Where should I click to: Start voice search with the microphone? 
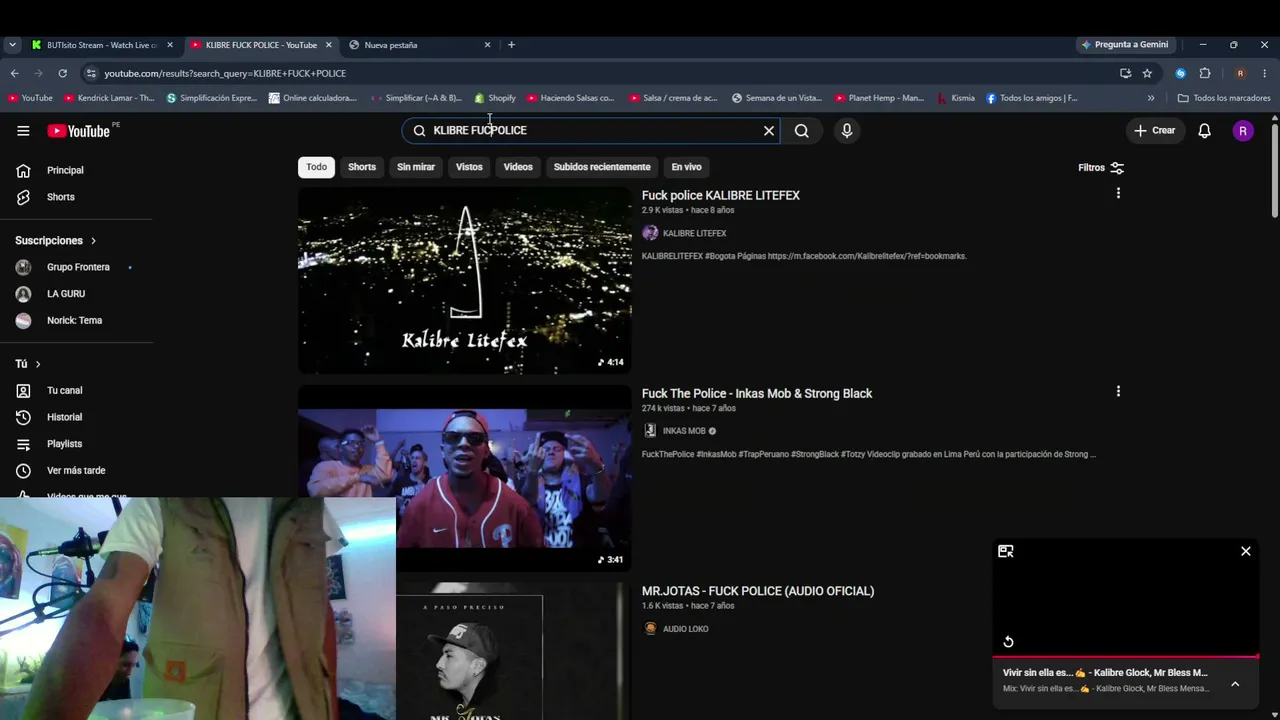(x=847, y=131)
